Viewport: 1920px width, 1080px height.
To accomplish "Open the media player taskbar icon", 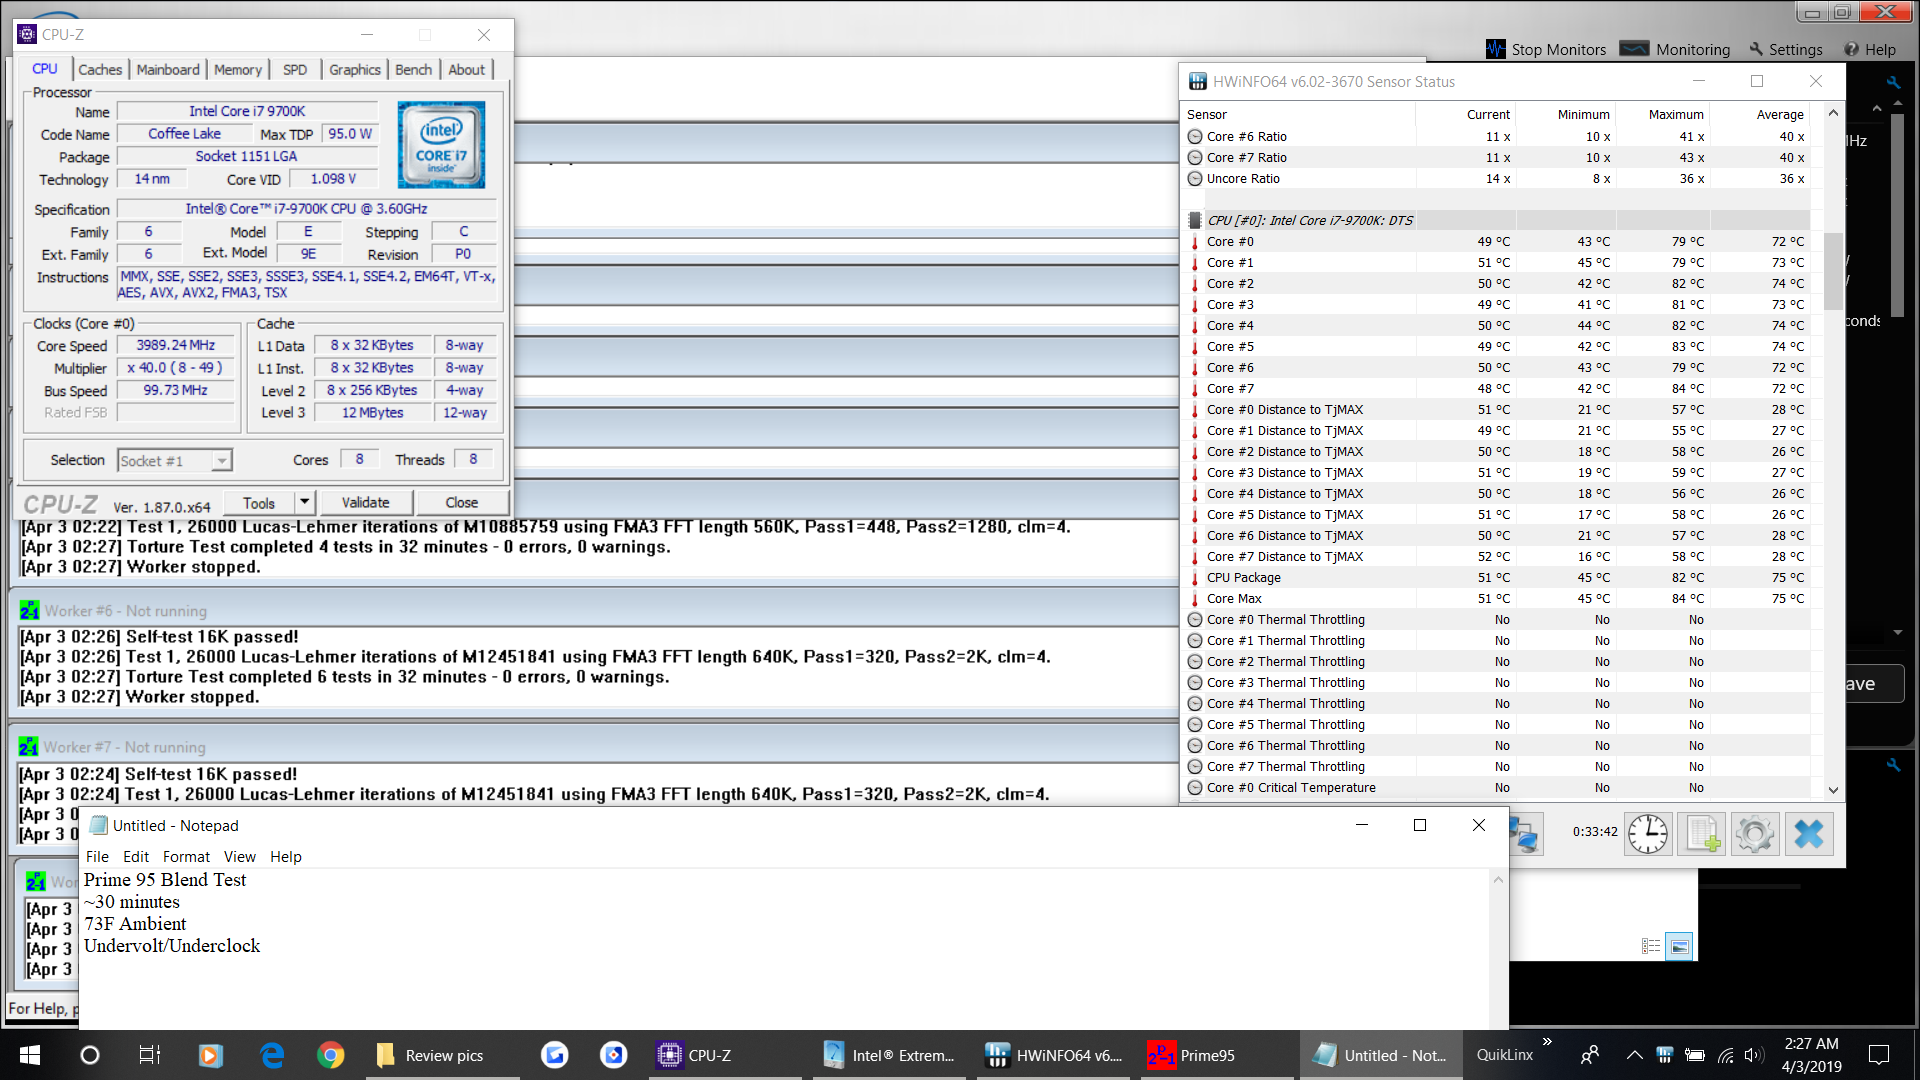I will coord(210,1055).
